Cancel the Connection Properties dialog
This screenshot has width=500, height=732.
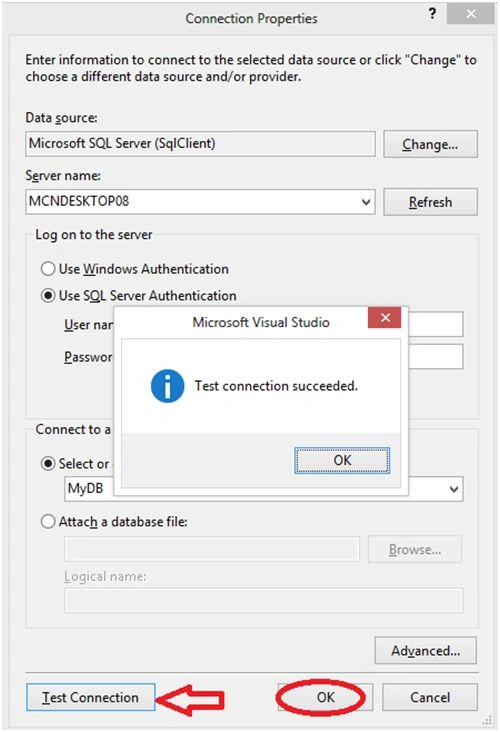tap(430, 697)
